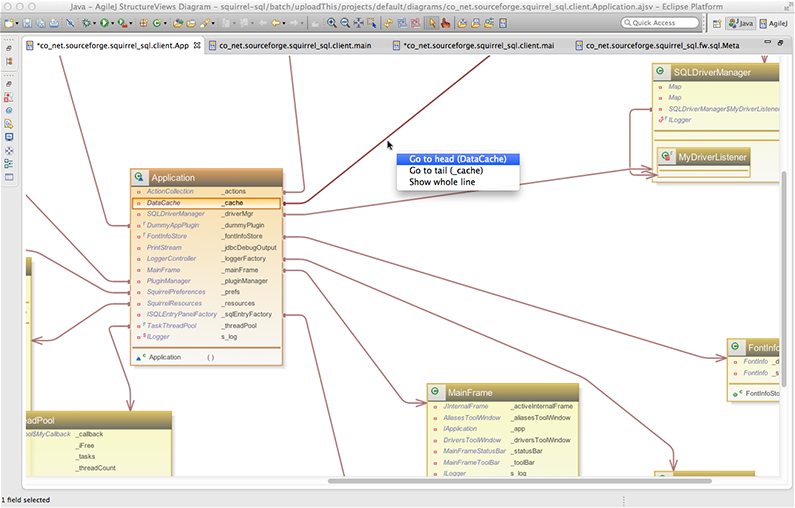Click the Run Last Tool icon
The height and width of the screenshot is (508, 795).
coord(122,23)
